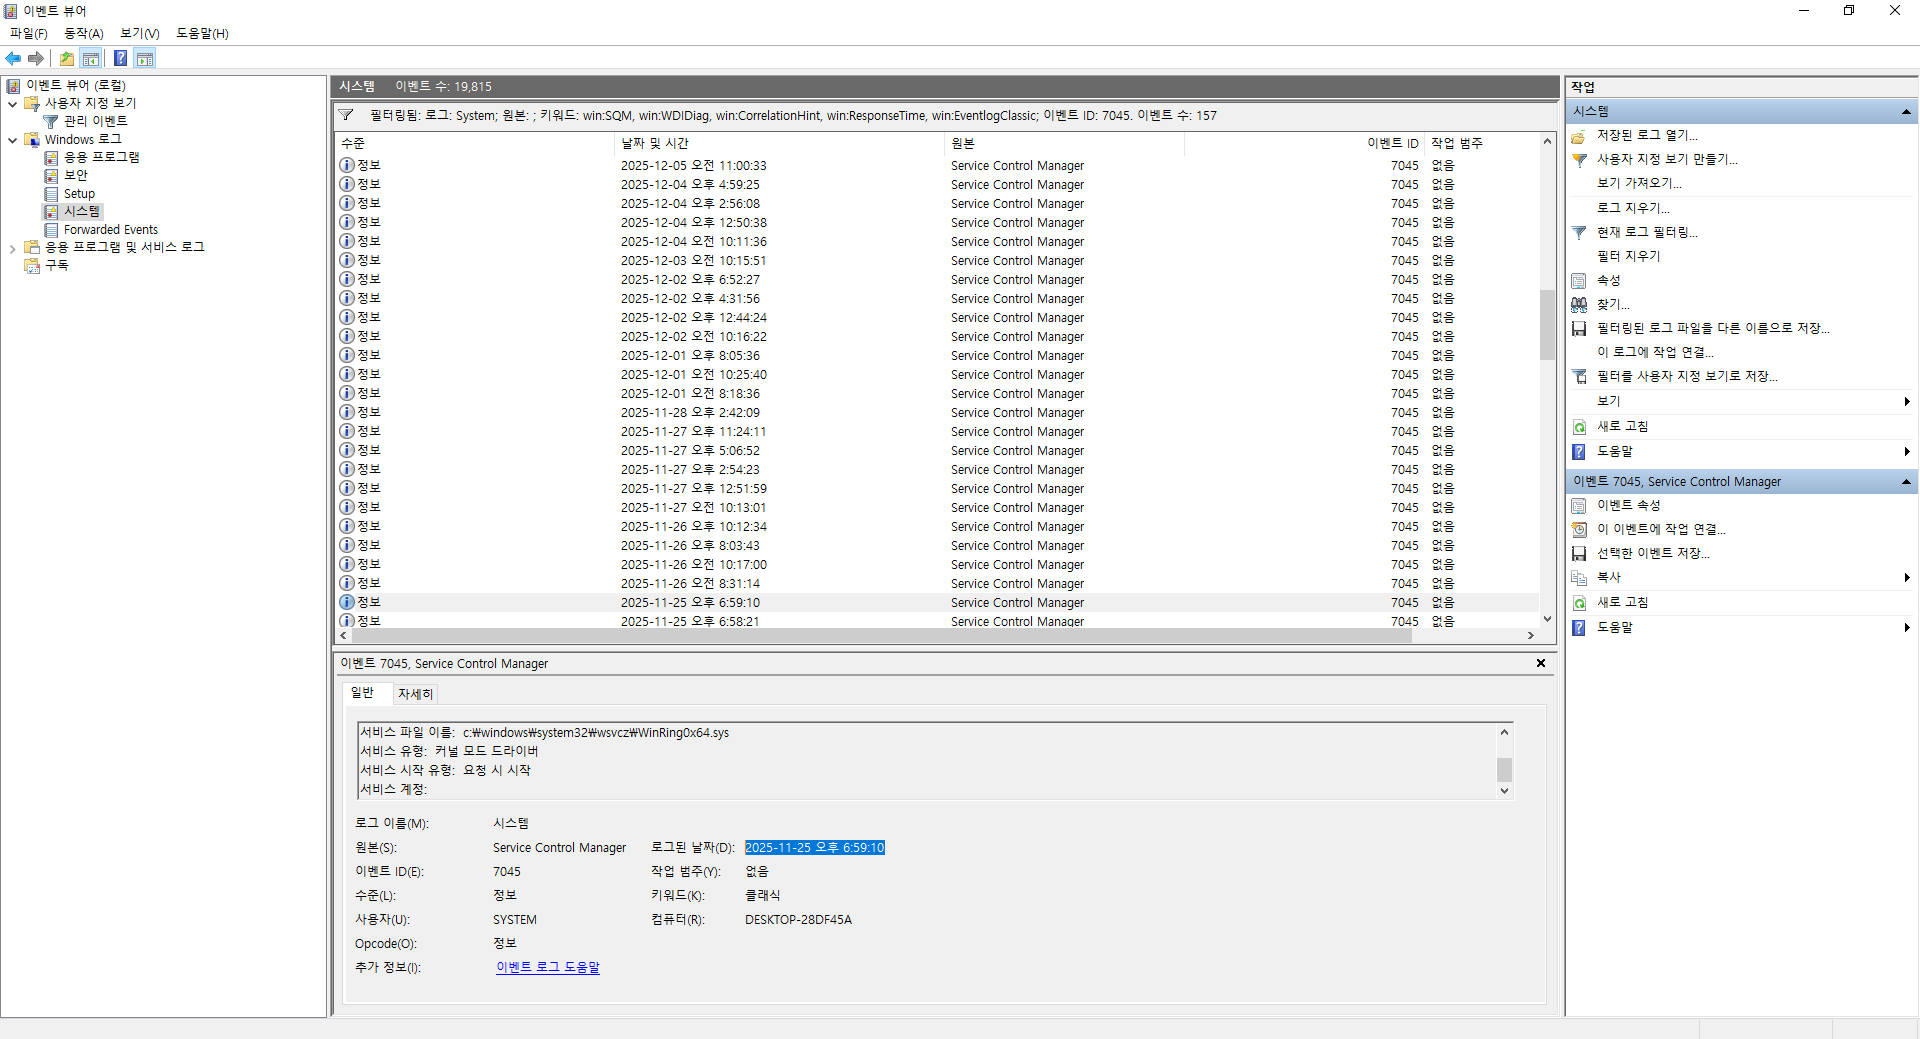Screen dimensions: 1920x1039
Task: Click the 속성 icon in 시스템 actions
Action: pyautogui.click(x=1579, y=280)
